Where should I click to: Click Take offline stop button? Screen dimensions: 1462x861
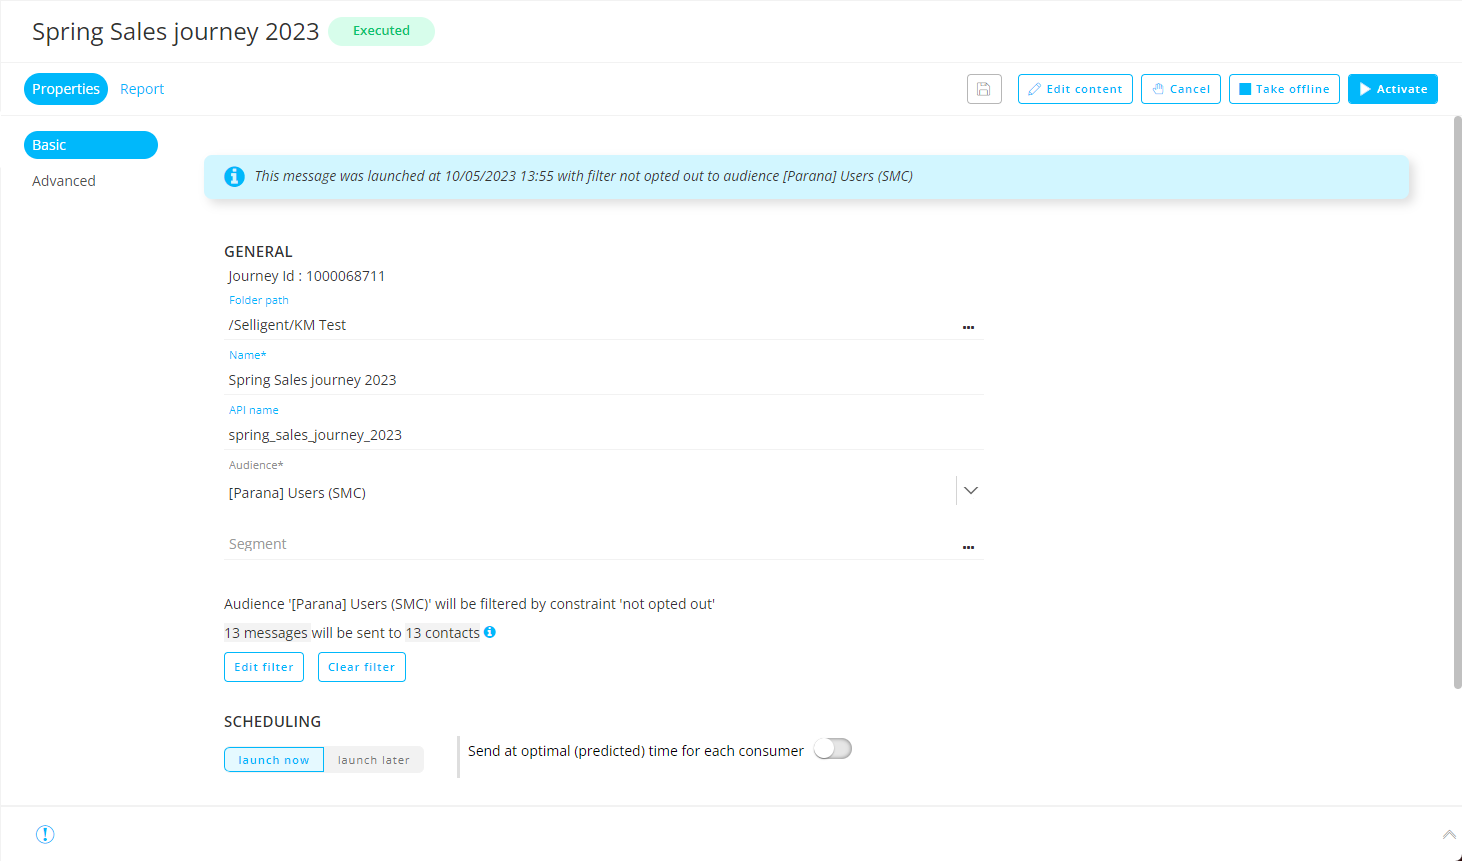click(x=1284, y=89)
